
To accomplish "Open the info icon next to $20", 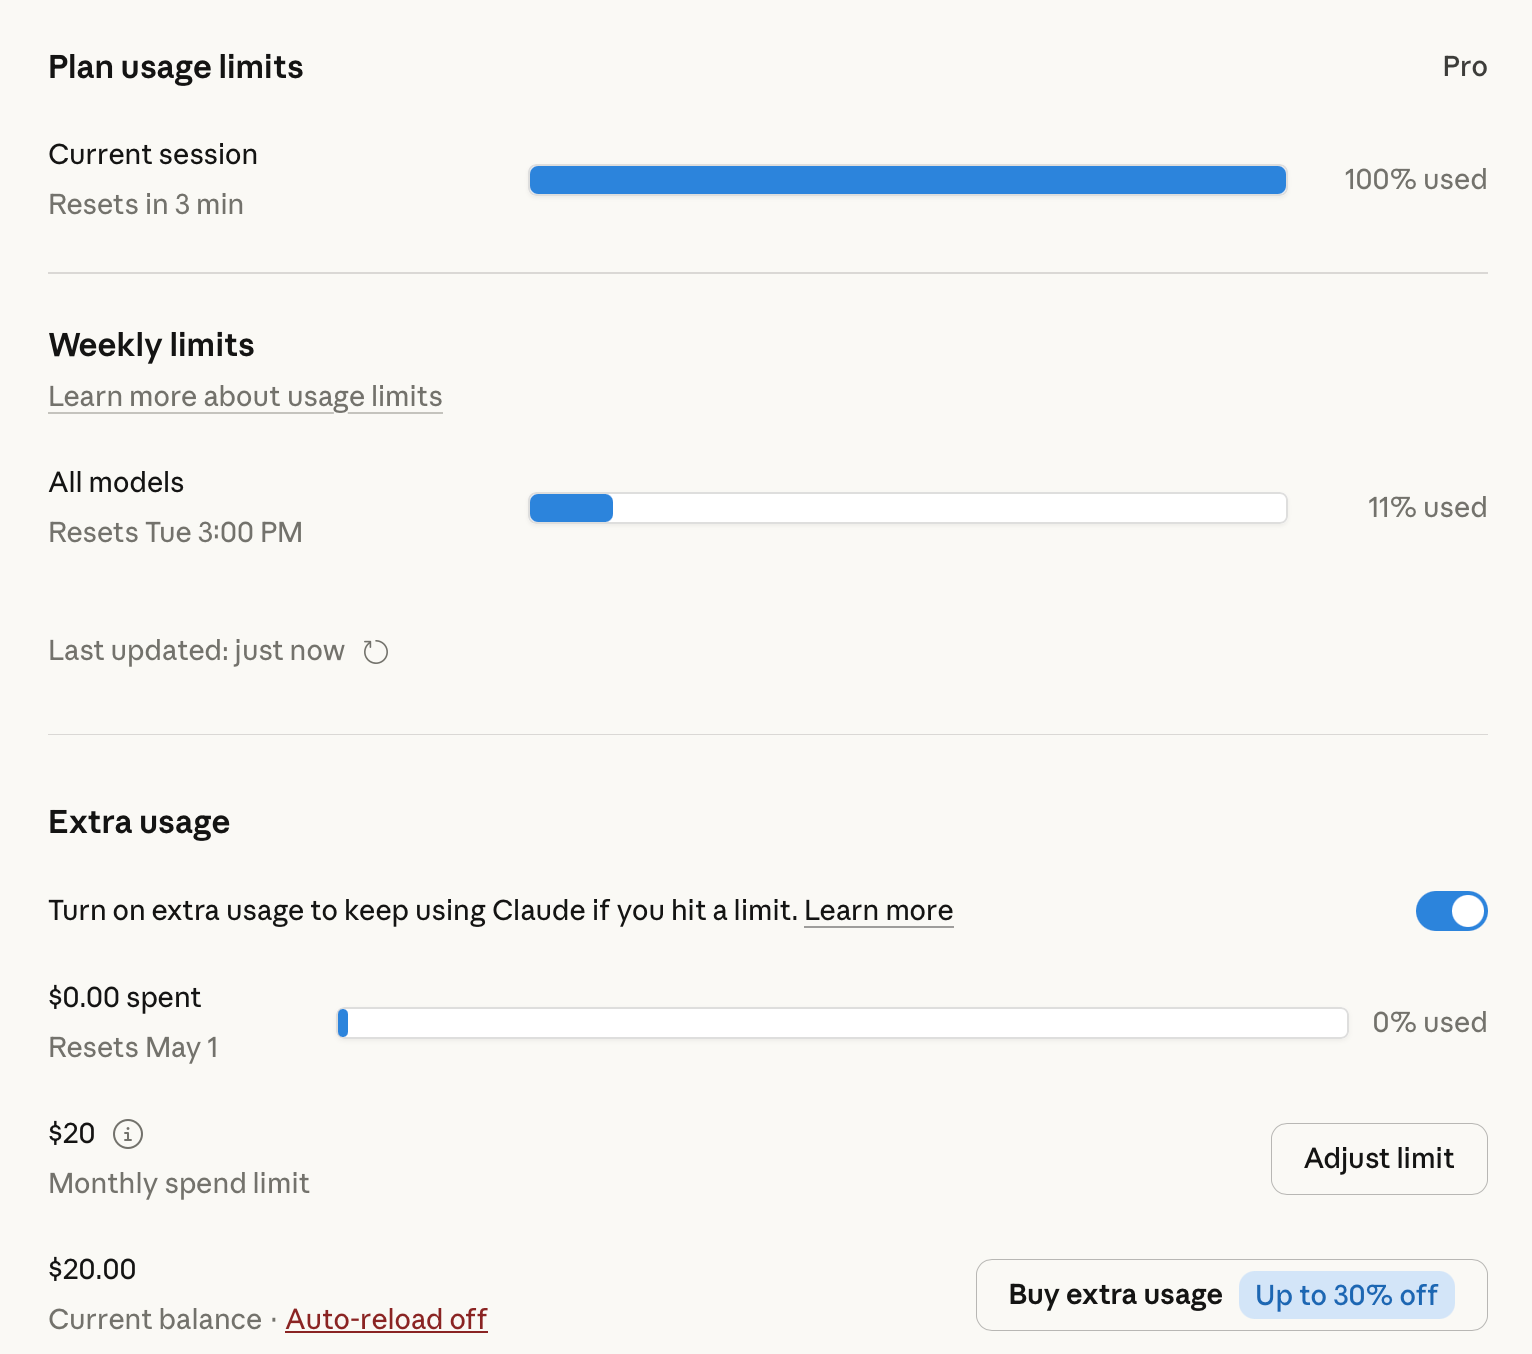I will pos(128,1134).
